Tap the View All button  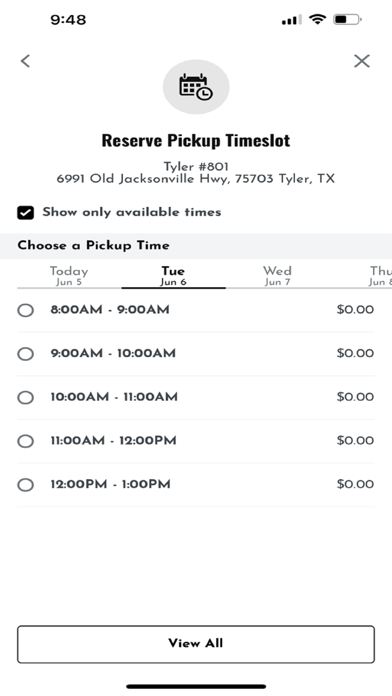point(196,644)
